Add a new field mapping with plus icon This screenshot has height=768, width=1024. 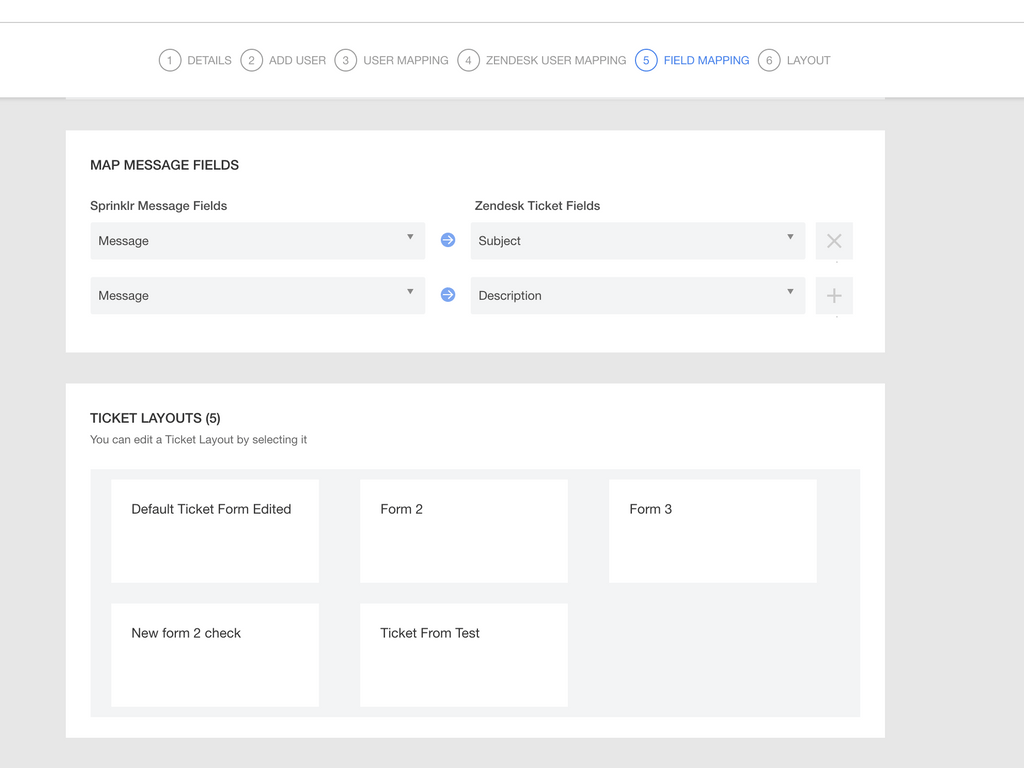834,296
